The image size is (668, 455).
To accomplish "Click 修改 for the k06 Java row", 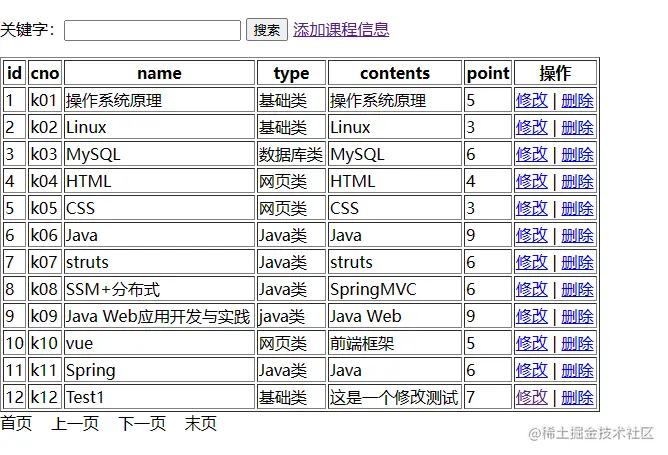I will point(531,235).
